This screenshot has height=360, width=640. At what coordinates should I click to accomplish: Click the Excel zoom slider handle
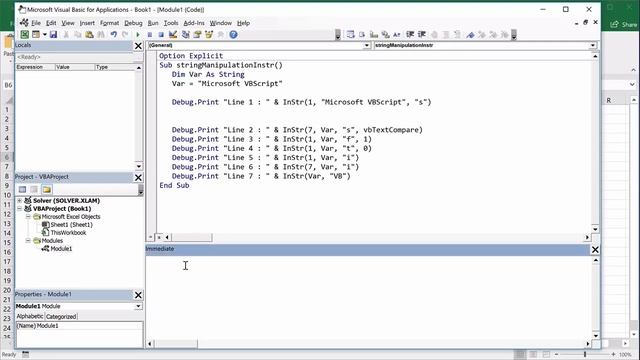tap(585, 354)
